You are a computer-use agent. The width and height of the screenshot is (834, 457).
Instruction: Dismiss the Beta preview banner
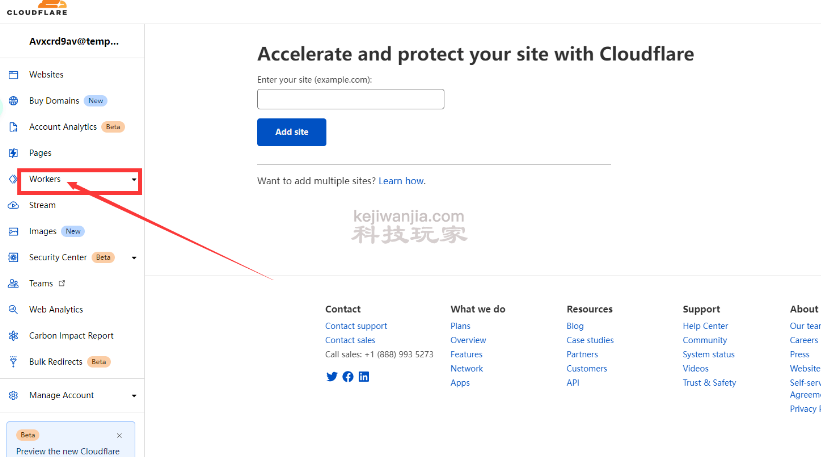pyautogui.click(x=119, y=435)
